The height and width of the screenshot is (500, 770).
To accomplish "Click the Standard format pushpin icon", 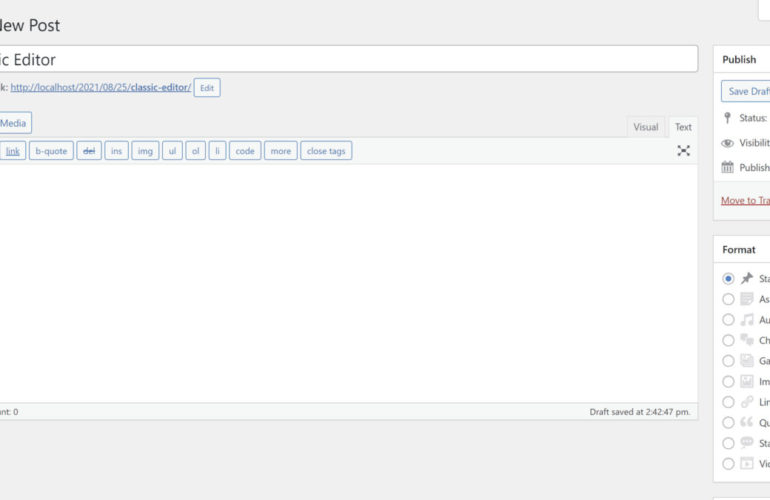I will (x=746, y=279).
